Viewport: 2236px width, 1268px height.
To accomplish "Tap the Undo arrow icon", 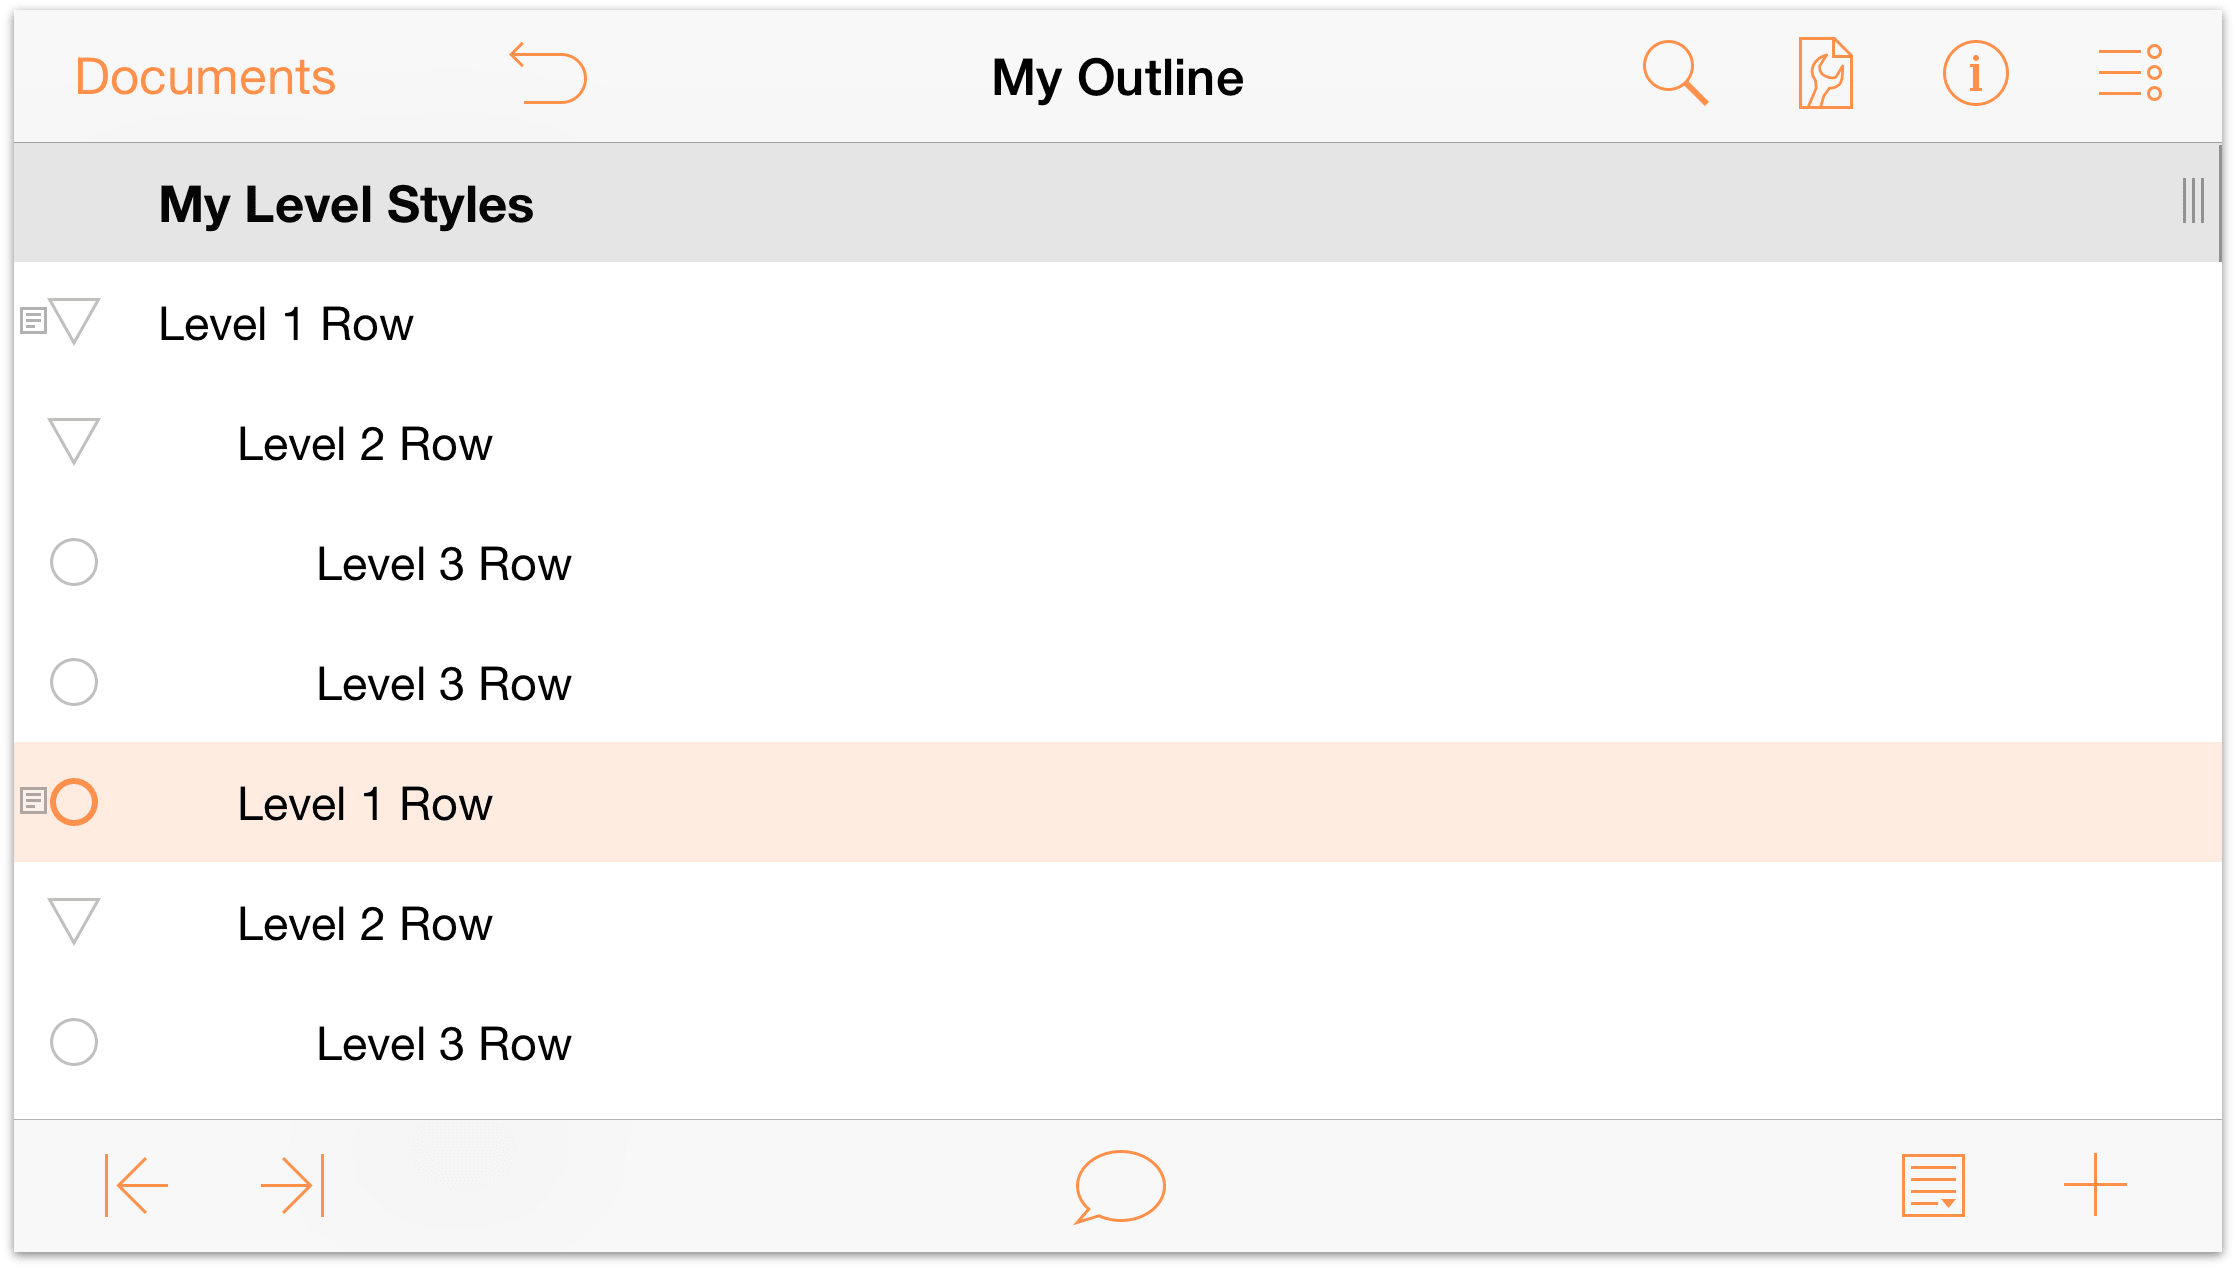I will click(x=548, y=73).
